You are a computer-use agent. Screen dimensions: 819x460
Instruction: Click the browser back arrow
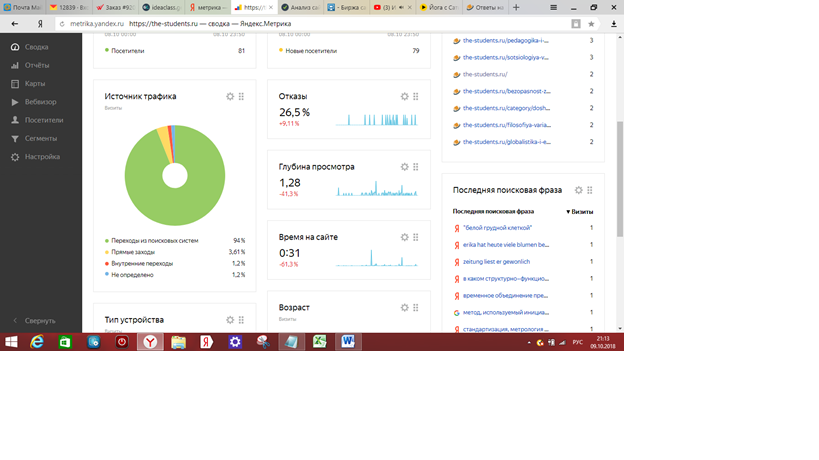coord(15,24)
